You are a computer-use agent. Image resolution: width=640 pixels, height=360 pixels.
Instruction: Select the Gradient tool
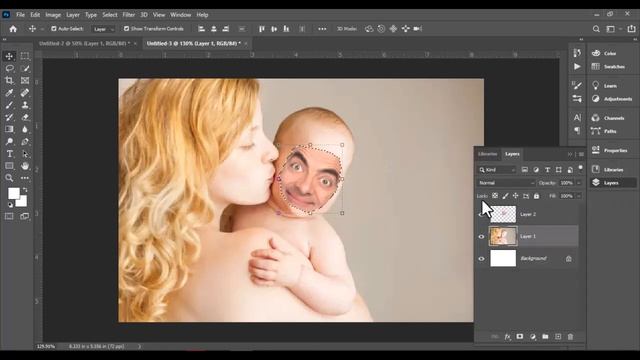9,129
